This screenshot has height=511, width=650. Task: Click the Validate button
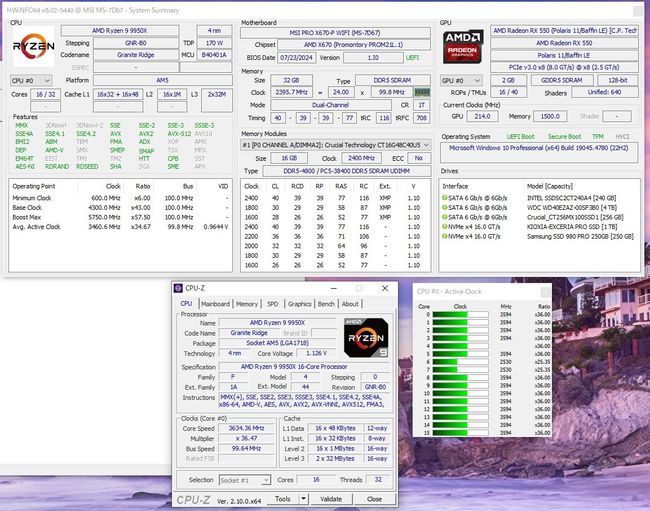(x=331, y=499)
